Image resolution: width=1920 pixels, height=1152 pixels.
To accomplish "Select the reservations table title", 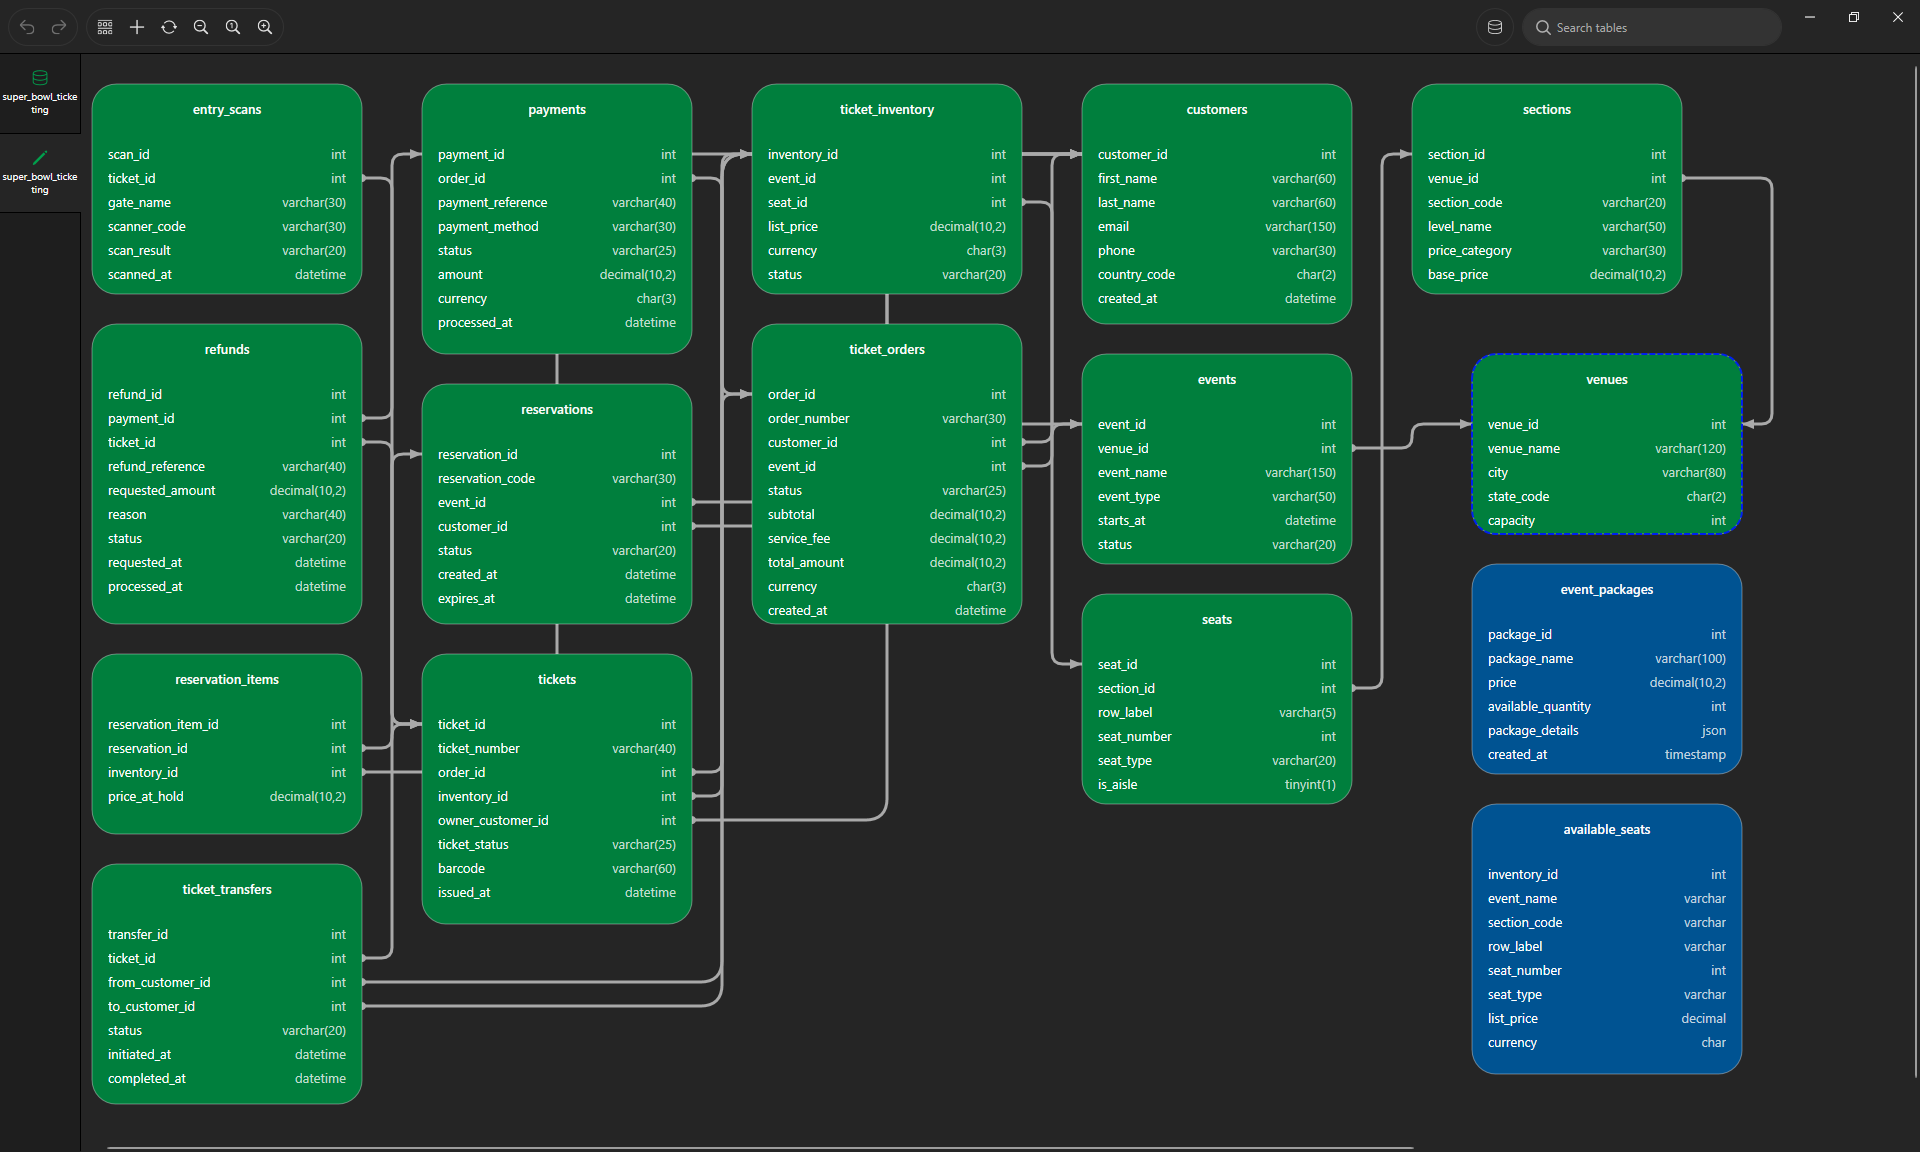I will click(557, 410).
